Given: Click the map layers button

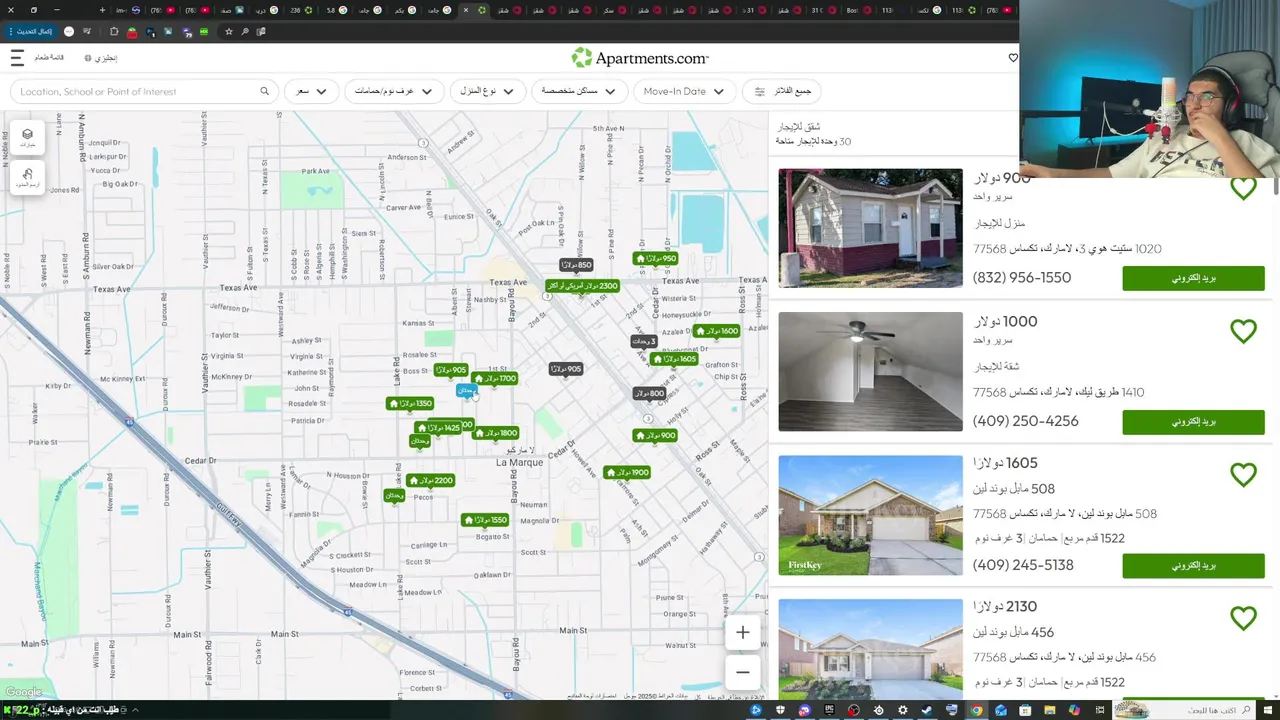Looking at the screenshot, I should click(27, 137).
